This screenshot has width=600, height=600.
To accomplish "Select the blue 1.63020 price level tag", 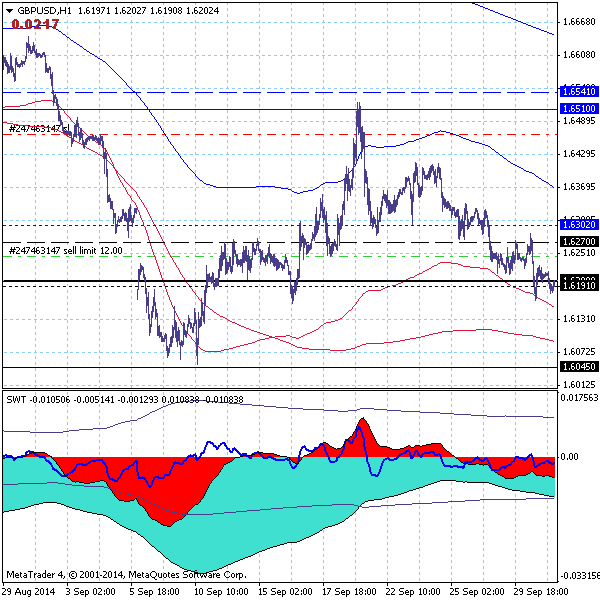I will click(579, 224).
